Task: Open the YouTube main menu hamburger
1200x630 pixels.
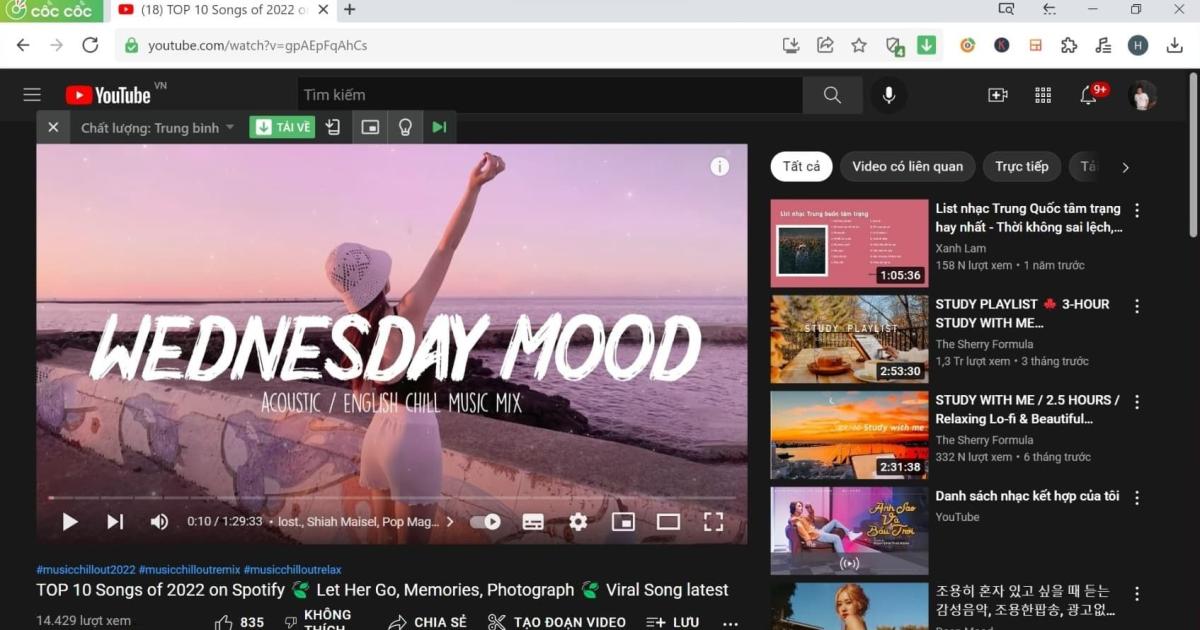Action: pos(31,94)
